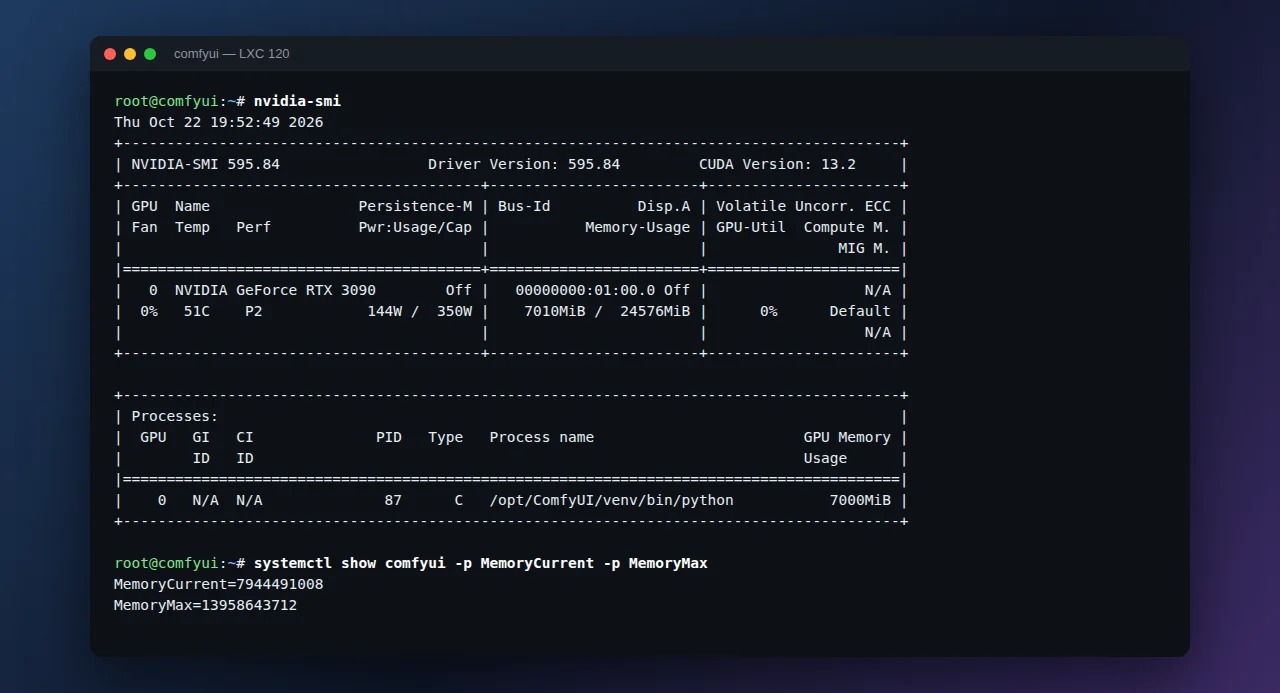Click process memory usage '7000MiB'
1280x693 pixels.
[860, 500]
